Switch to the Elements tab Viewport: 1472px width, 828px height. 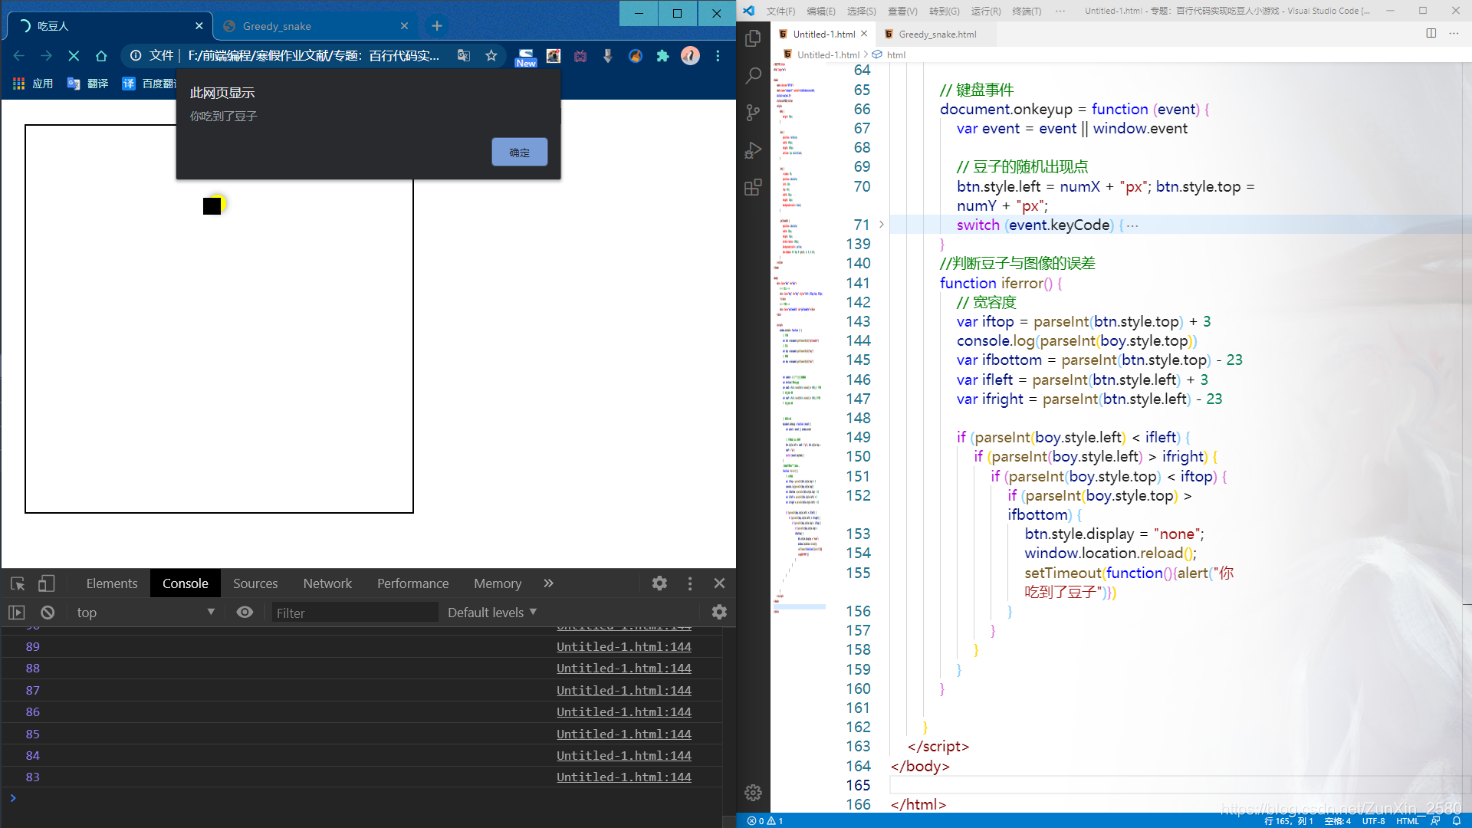coord(112,583)
